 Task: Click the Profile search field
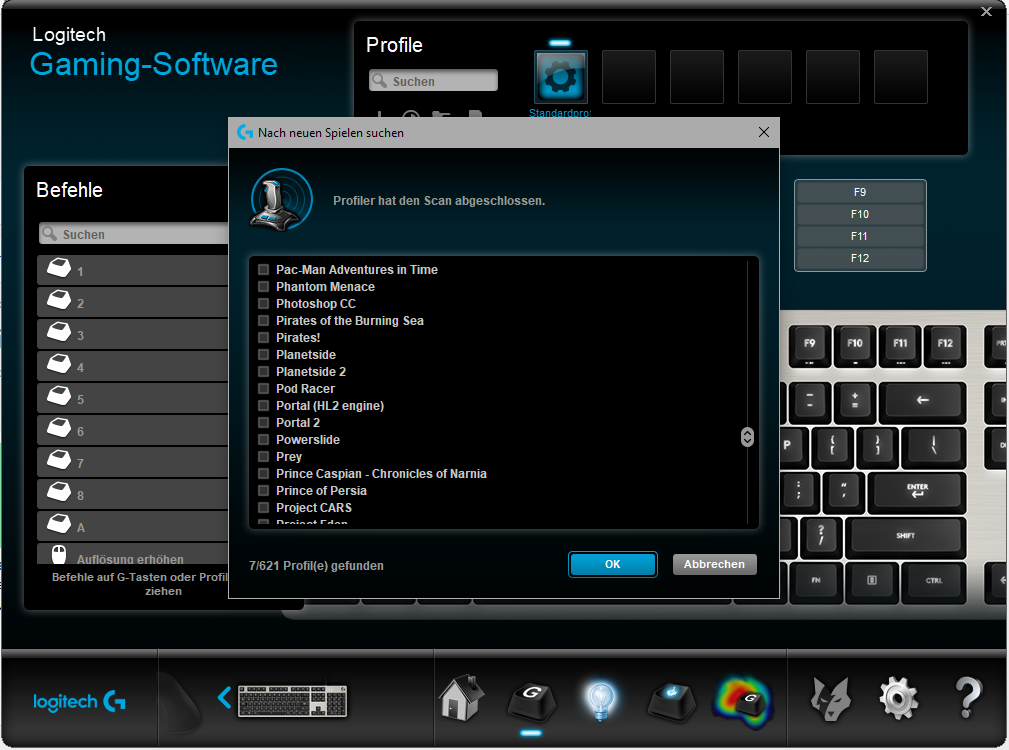433,80
